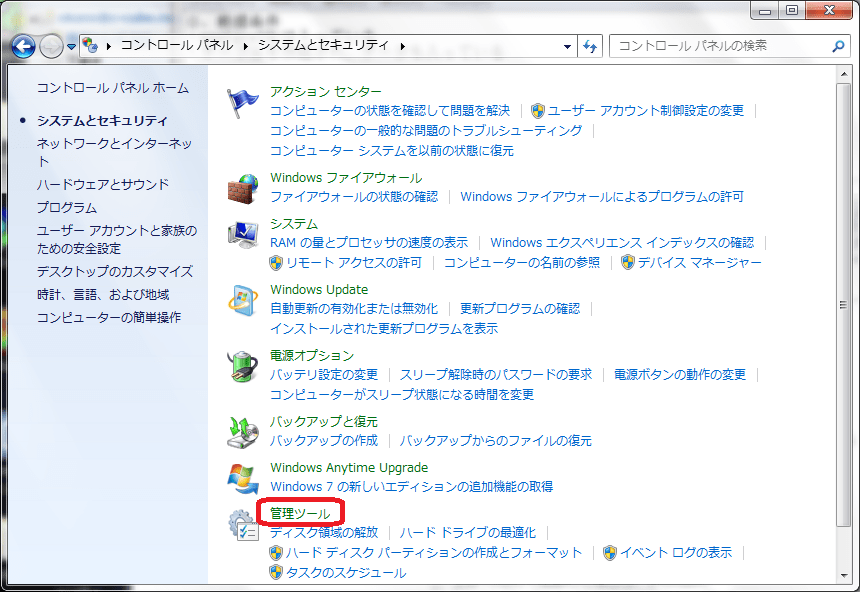
Task: Expand the breadcrumb arrow before コントロール パネル
Action: point(109,46)
